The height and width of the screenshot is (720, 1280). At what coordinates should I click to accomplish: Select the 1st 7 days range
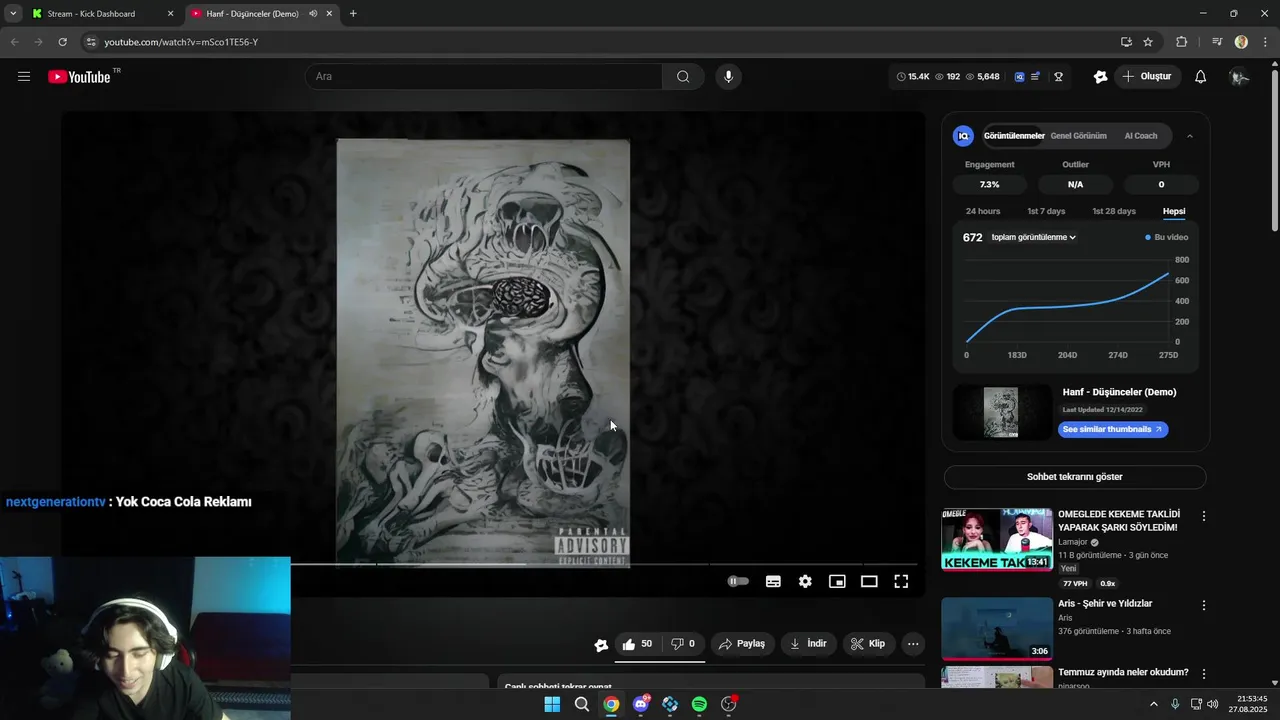(x=1046, y=211)
